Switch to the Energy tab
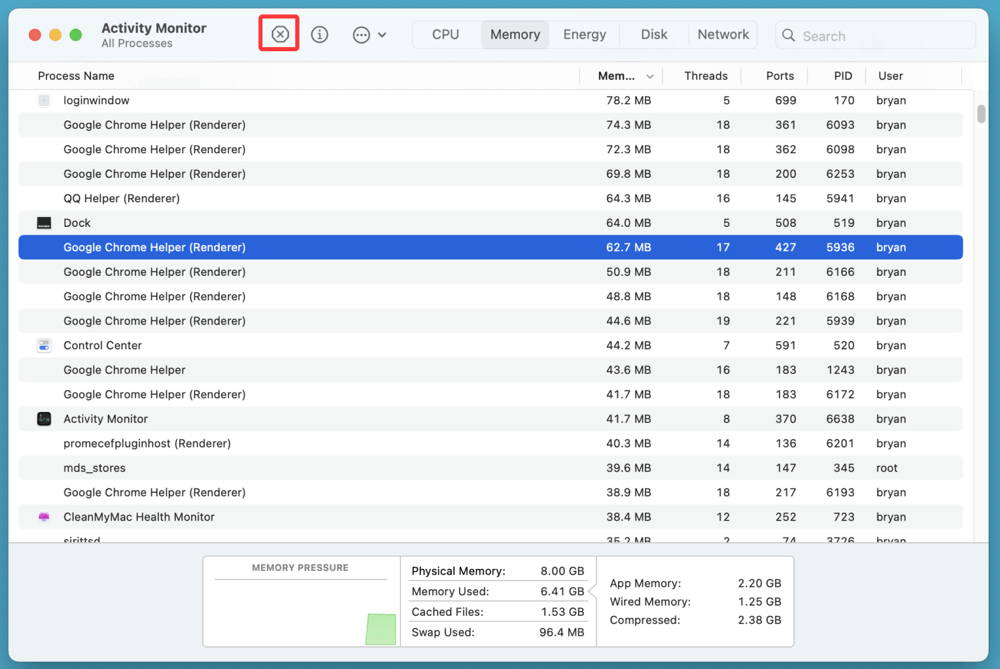Image resolution: width=1000 pixels, height=669 pixels. point(584,33)
